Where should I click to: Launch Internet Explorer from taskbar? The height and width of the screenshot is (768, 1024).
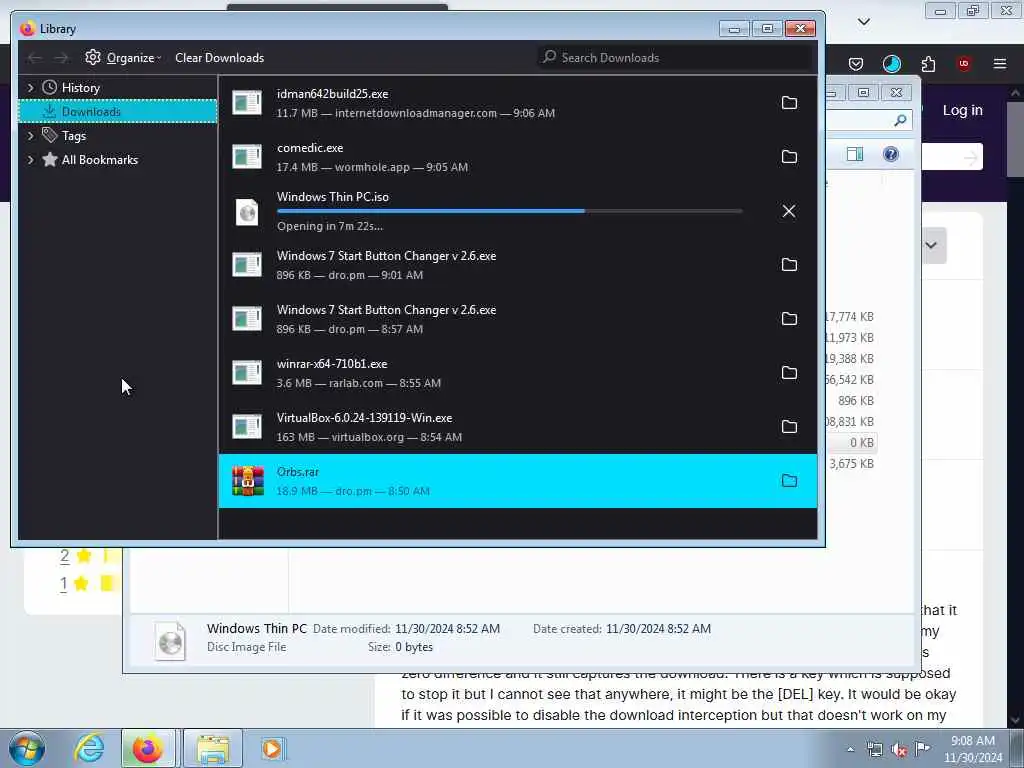tap(89, 748)
